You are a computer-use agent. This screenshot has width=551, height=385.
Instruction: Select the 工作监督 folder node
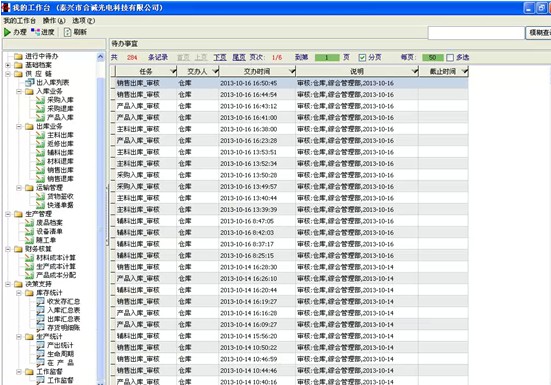(x=49, y=372)
